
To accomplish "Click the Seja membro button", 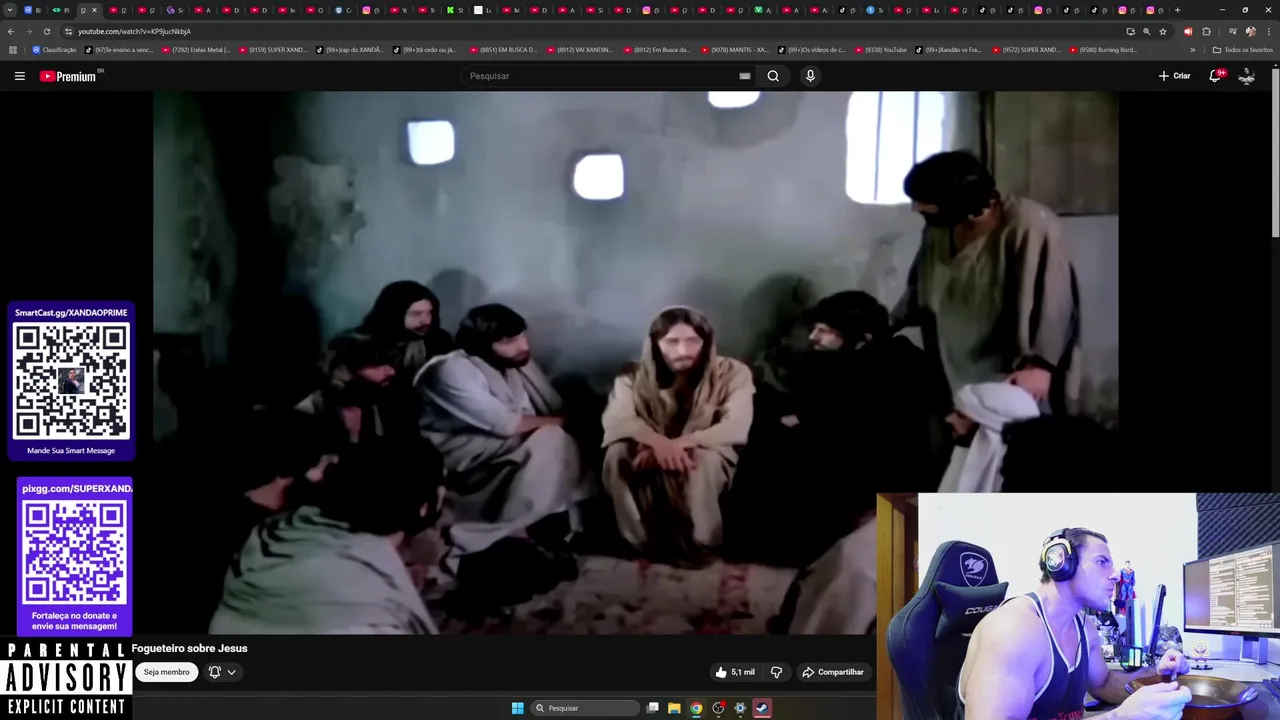I will tap(166, 672).
